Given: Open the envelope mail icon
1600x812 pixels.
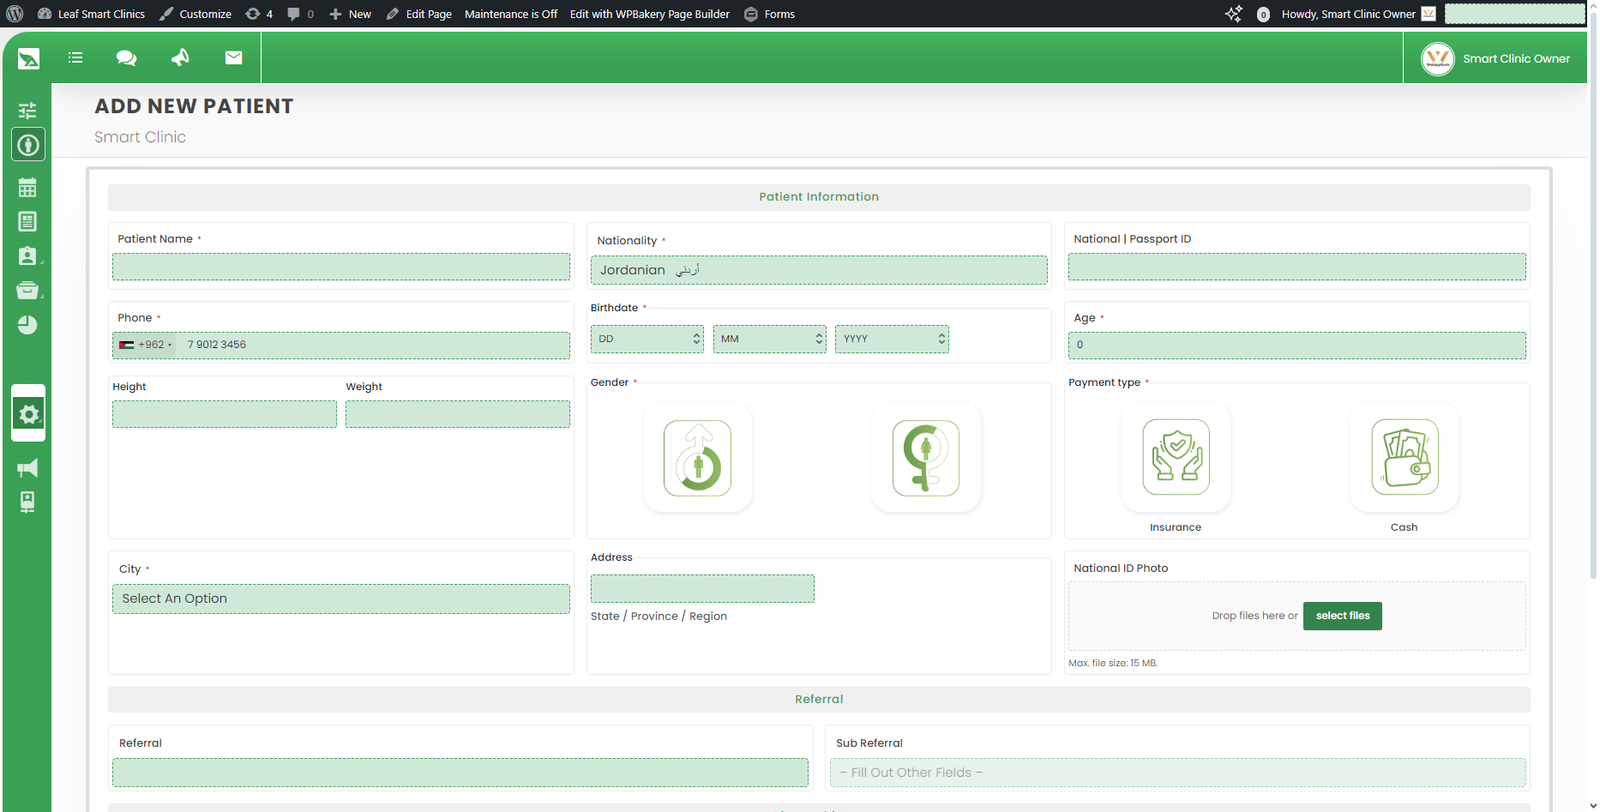Looking at the screenshot, I should (x=233, y=58).
